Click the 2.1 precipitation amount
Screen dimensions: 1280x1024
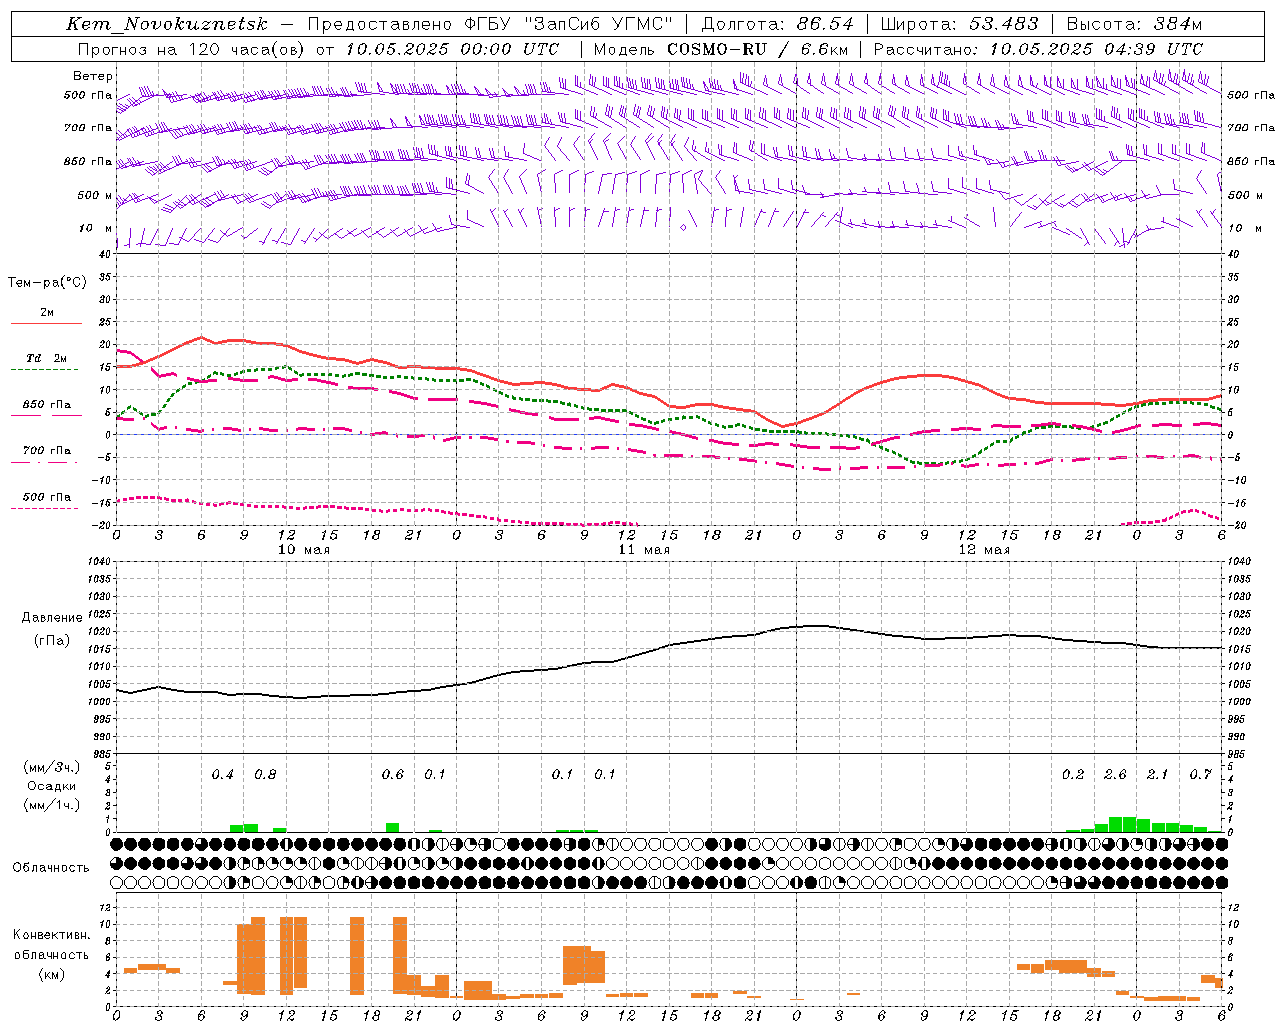pyautogui.click(x=1157, y=775)
